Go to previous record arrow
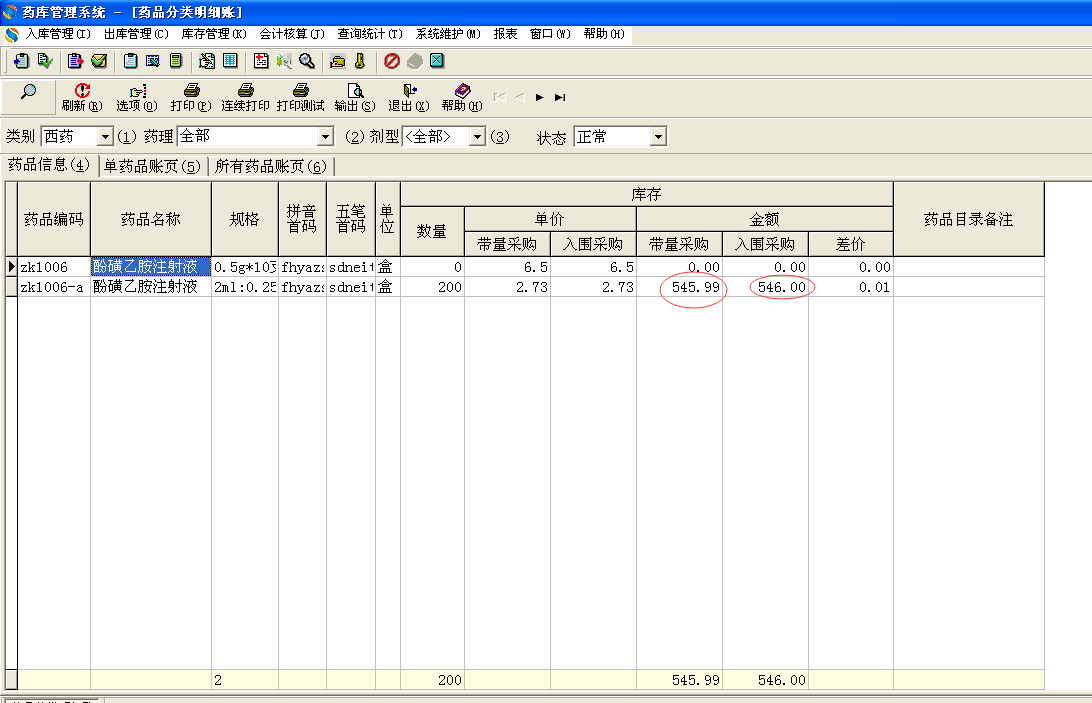This screenshot has width=1092, height=703. coord(520,98)
